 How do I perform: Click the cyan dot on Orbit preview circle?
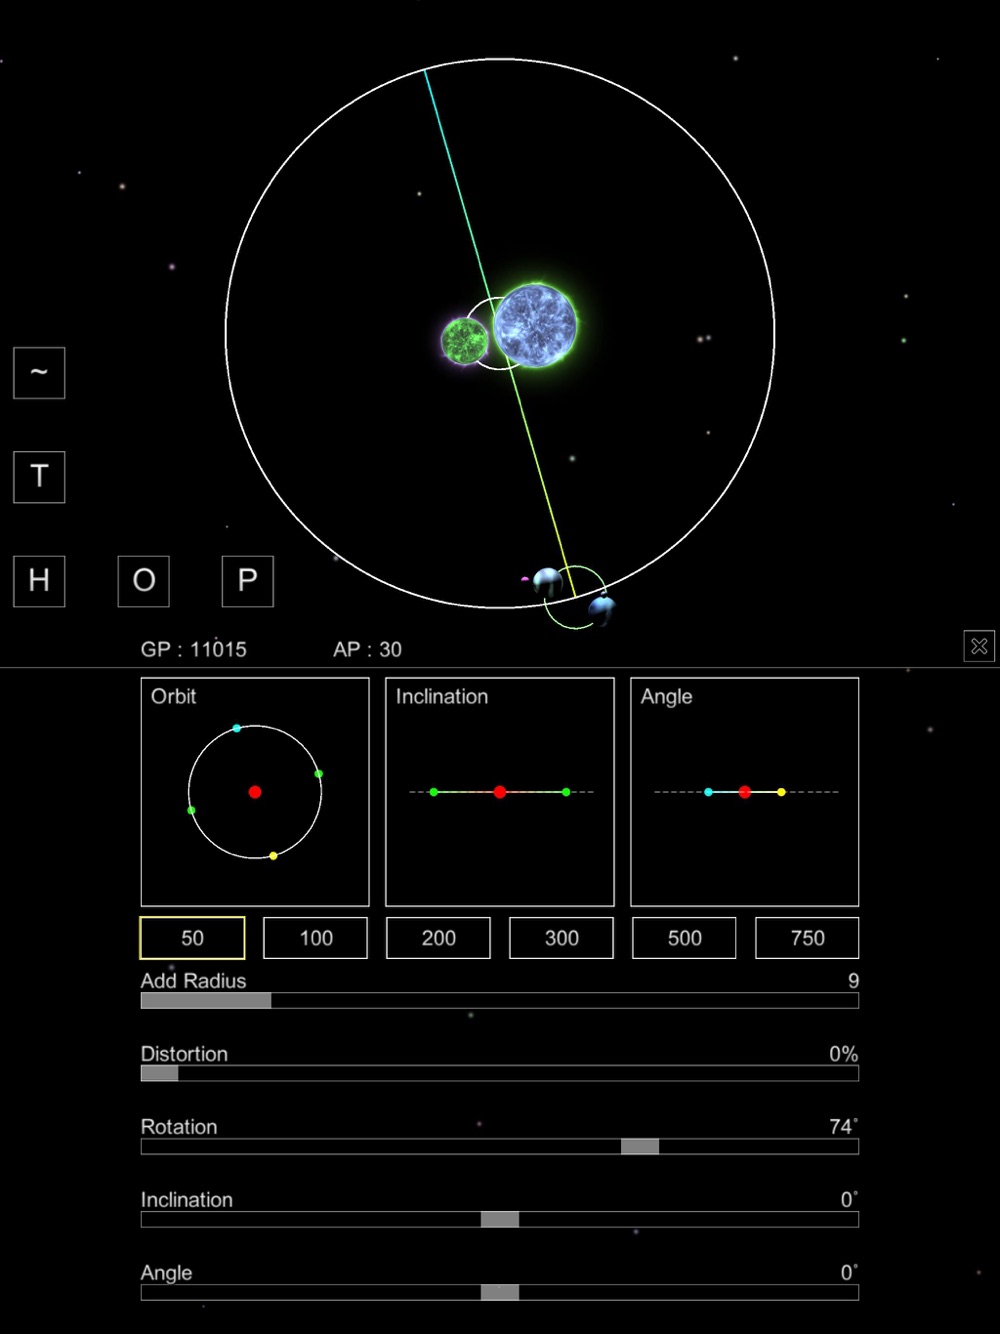[x=236, y=728]
